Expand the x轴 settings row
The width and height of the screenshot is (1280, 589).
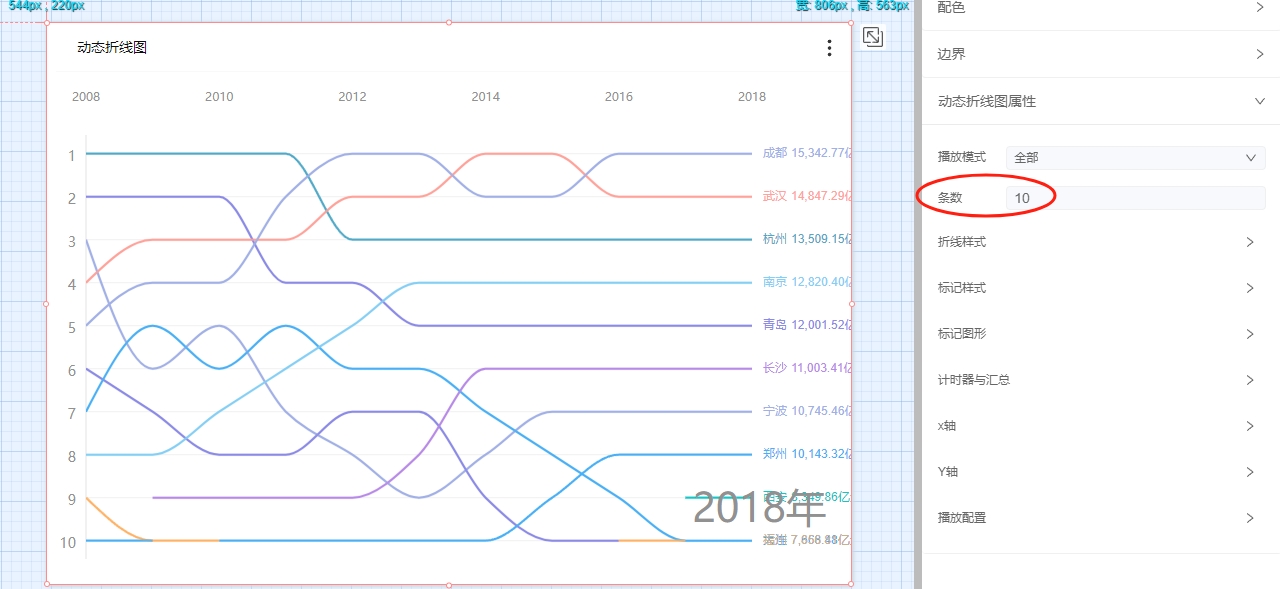pos(1100,426)
